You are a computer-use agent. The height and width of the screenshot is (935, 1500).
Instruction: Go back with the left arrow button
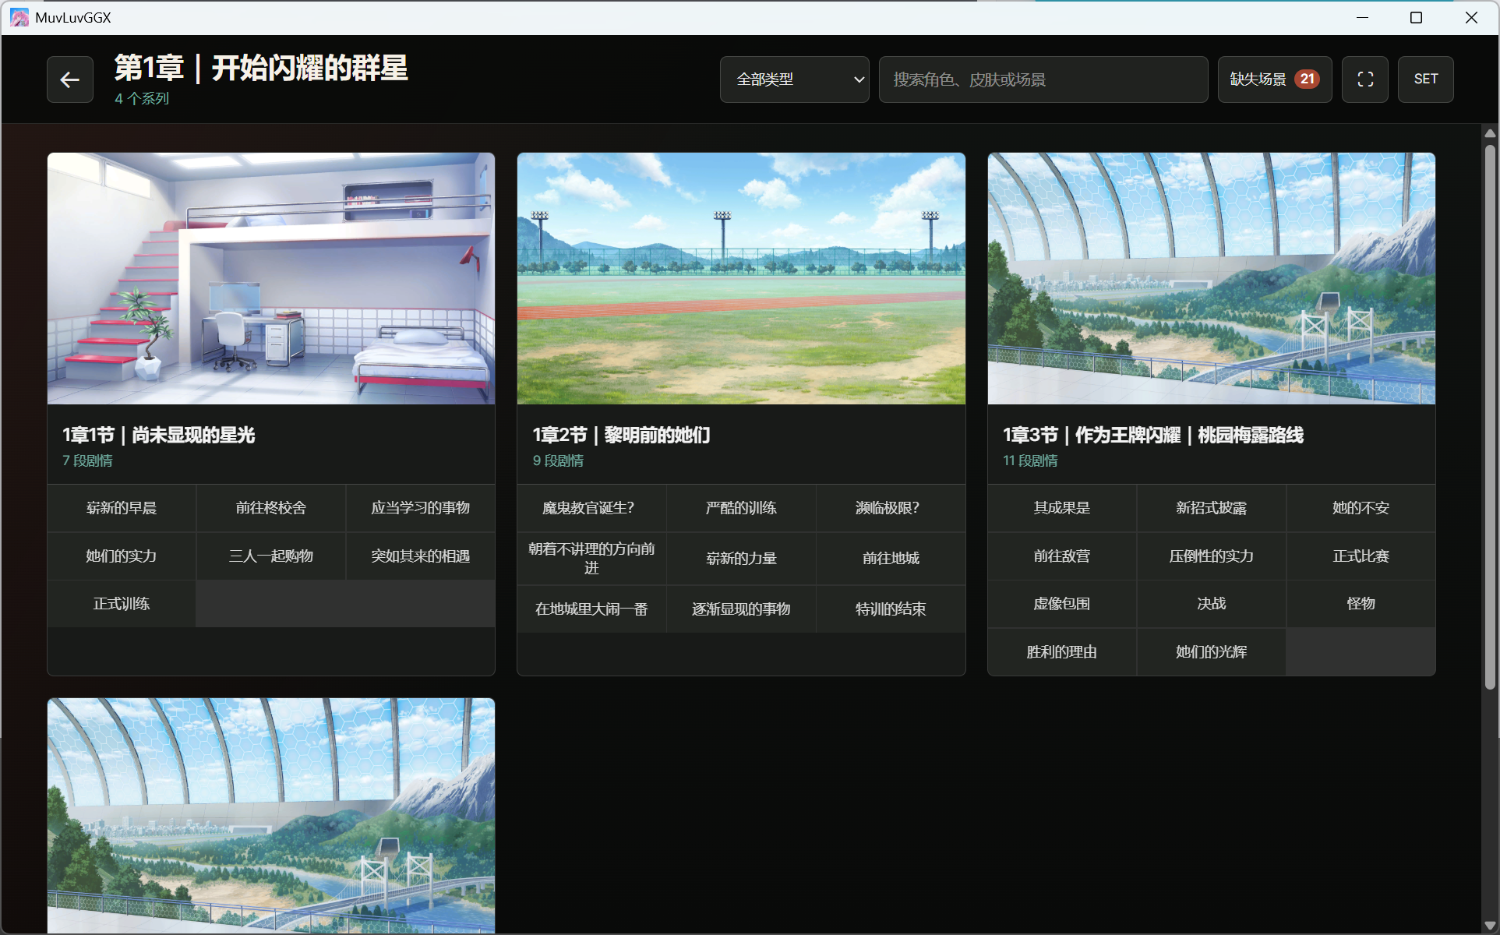click(70, 79)
